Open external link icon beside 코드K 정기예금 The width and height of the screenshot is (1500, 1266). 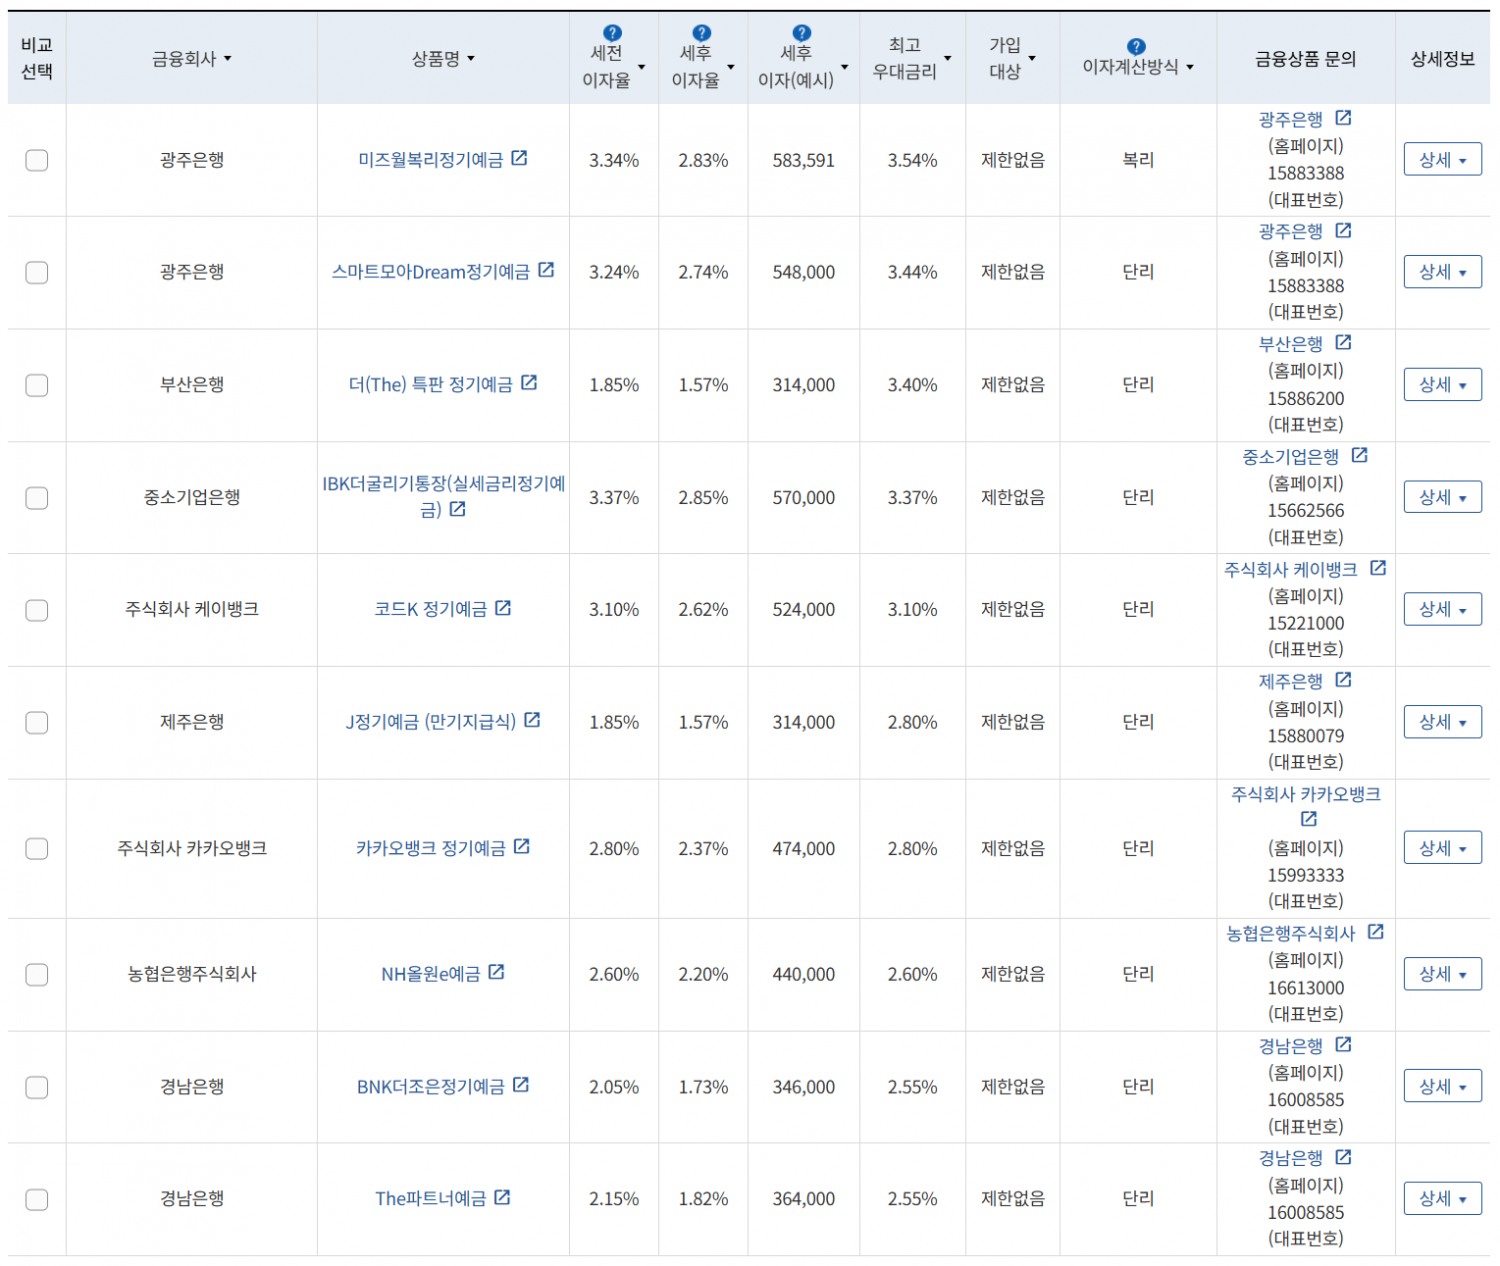coord(503,608)
